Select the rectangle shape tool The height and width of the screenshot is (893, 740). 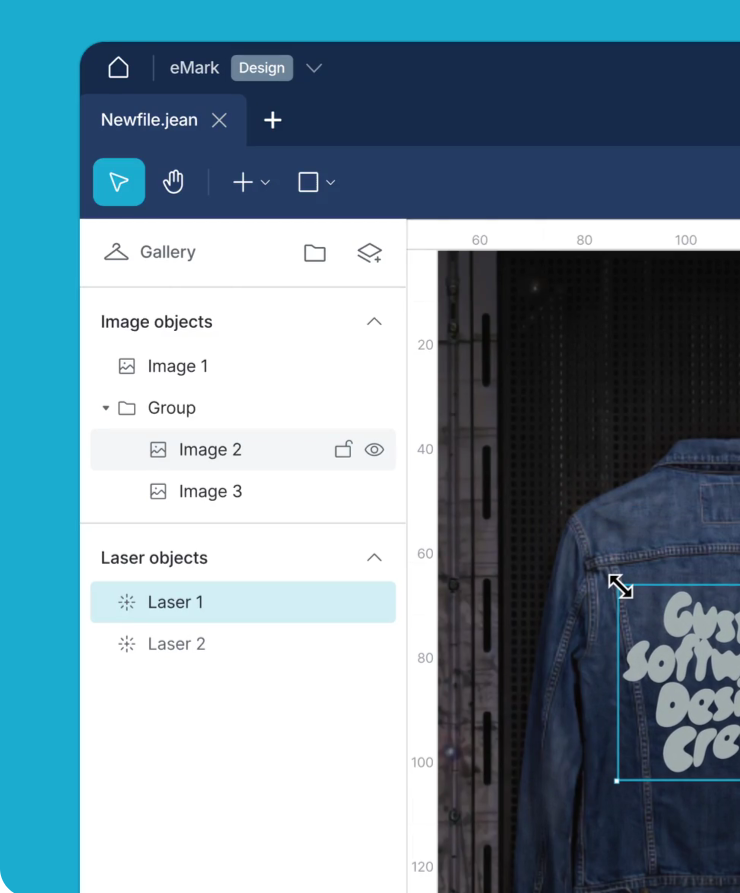pos(308,182)
